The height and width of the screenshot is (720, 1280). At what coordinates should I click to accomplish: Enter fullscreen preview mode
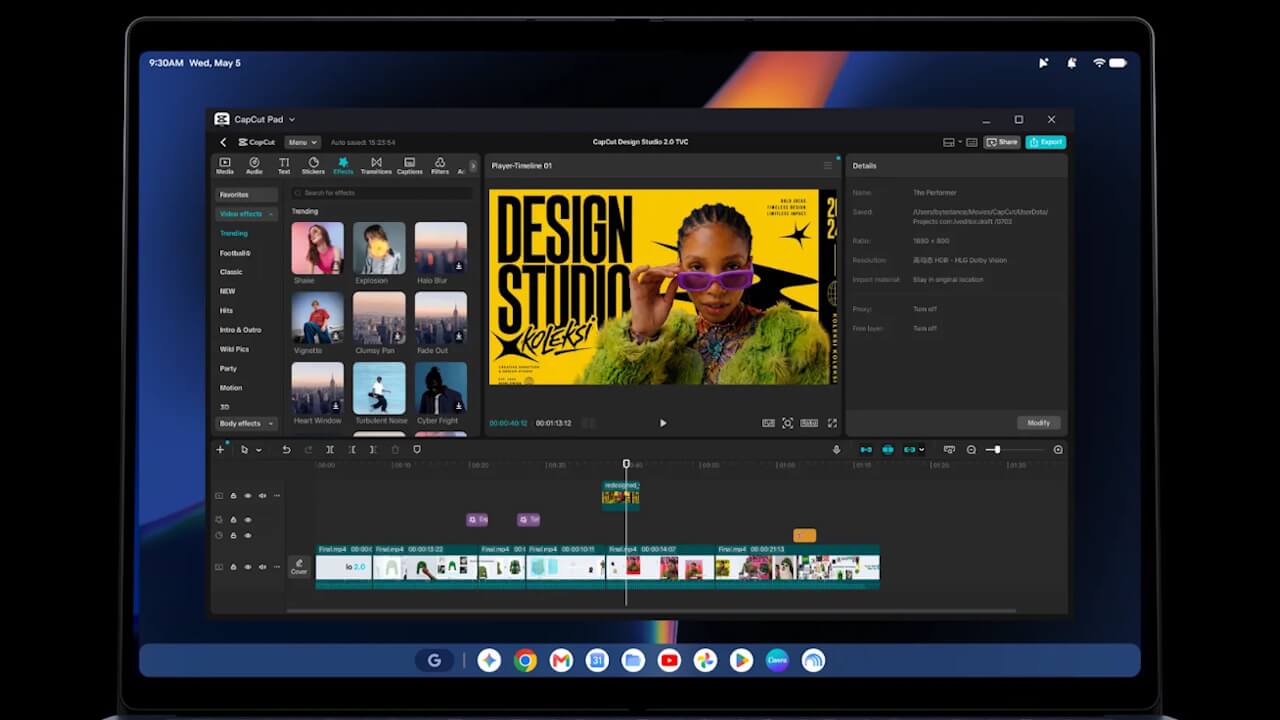pyautogui.click(x=832, y=423)
